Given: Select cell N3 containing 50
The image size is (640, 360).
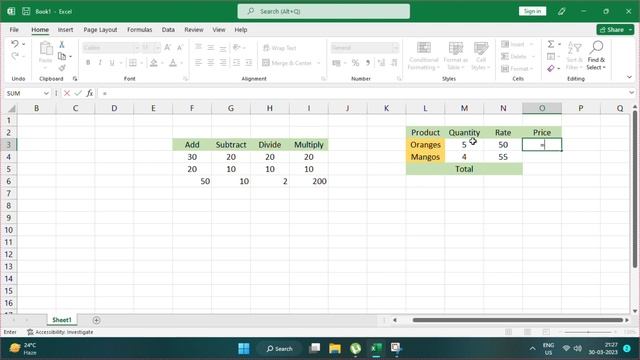Looking at the screenshot, I should coord(503,144).
